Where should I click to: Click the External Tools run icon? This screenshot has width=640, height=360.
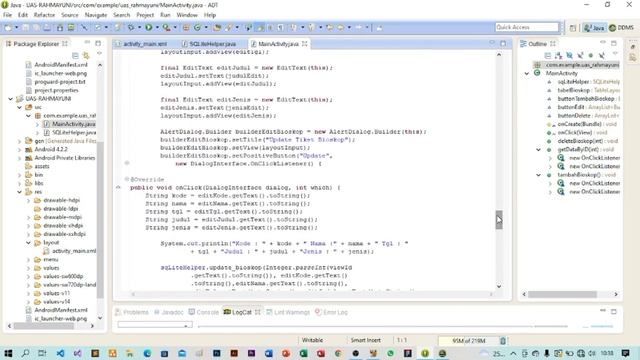click(x=166, y=27)
